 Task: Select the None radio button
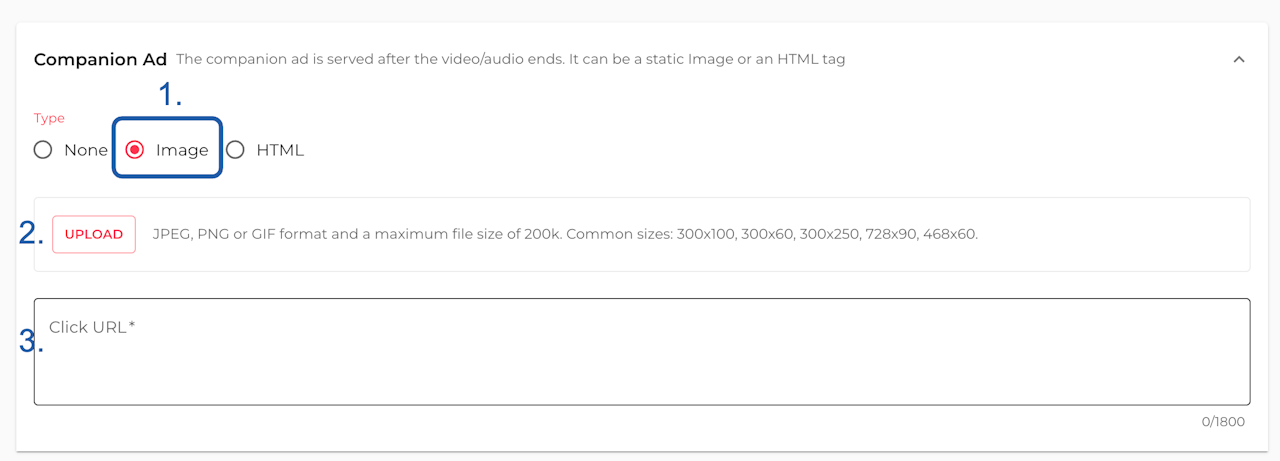coord(42,150)
